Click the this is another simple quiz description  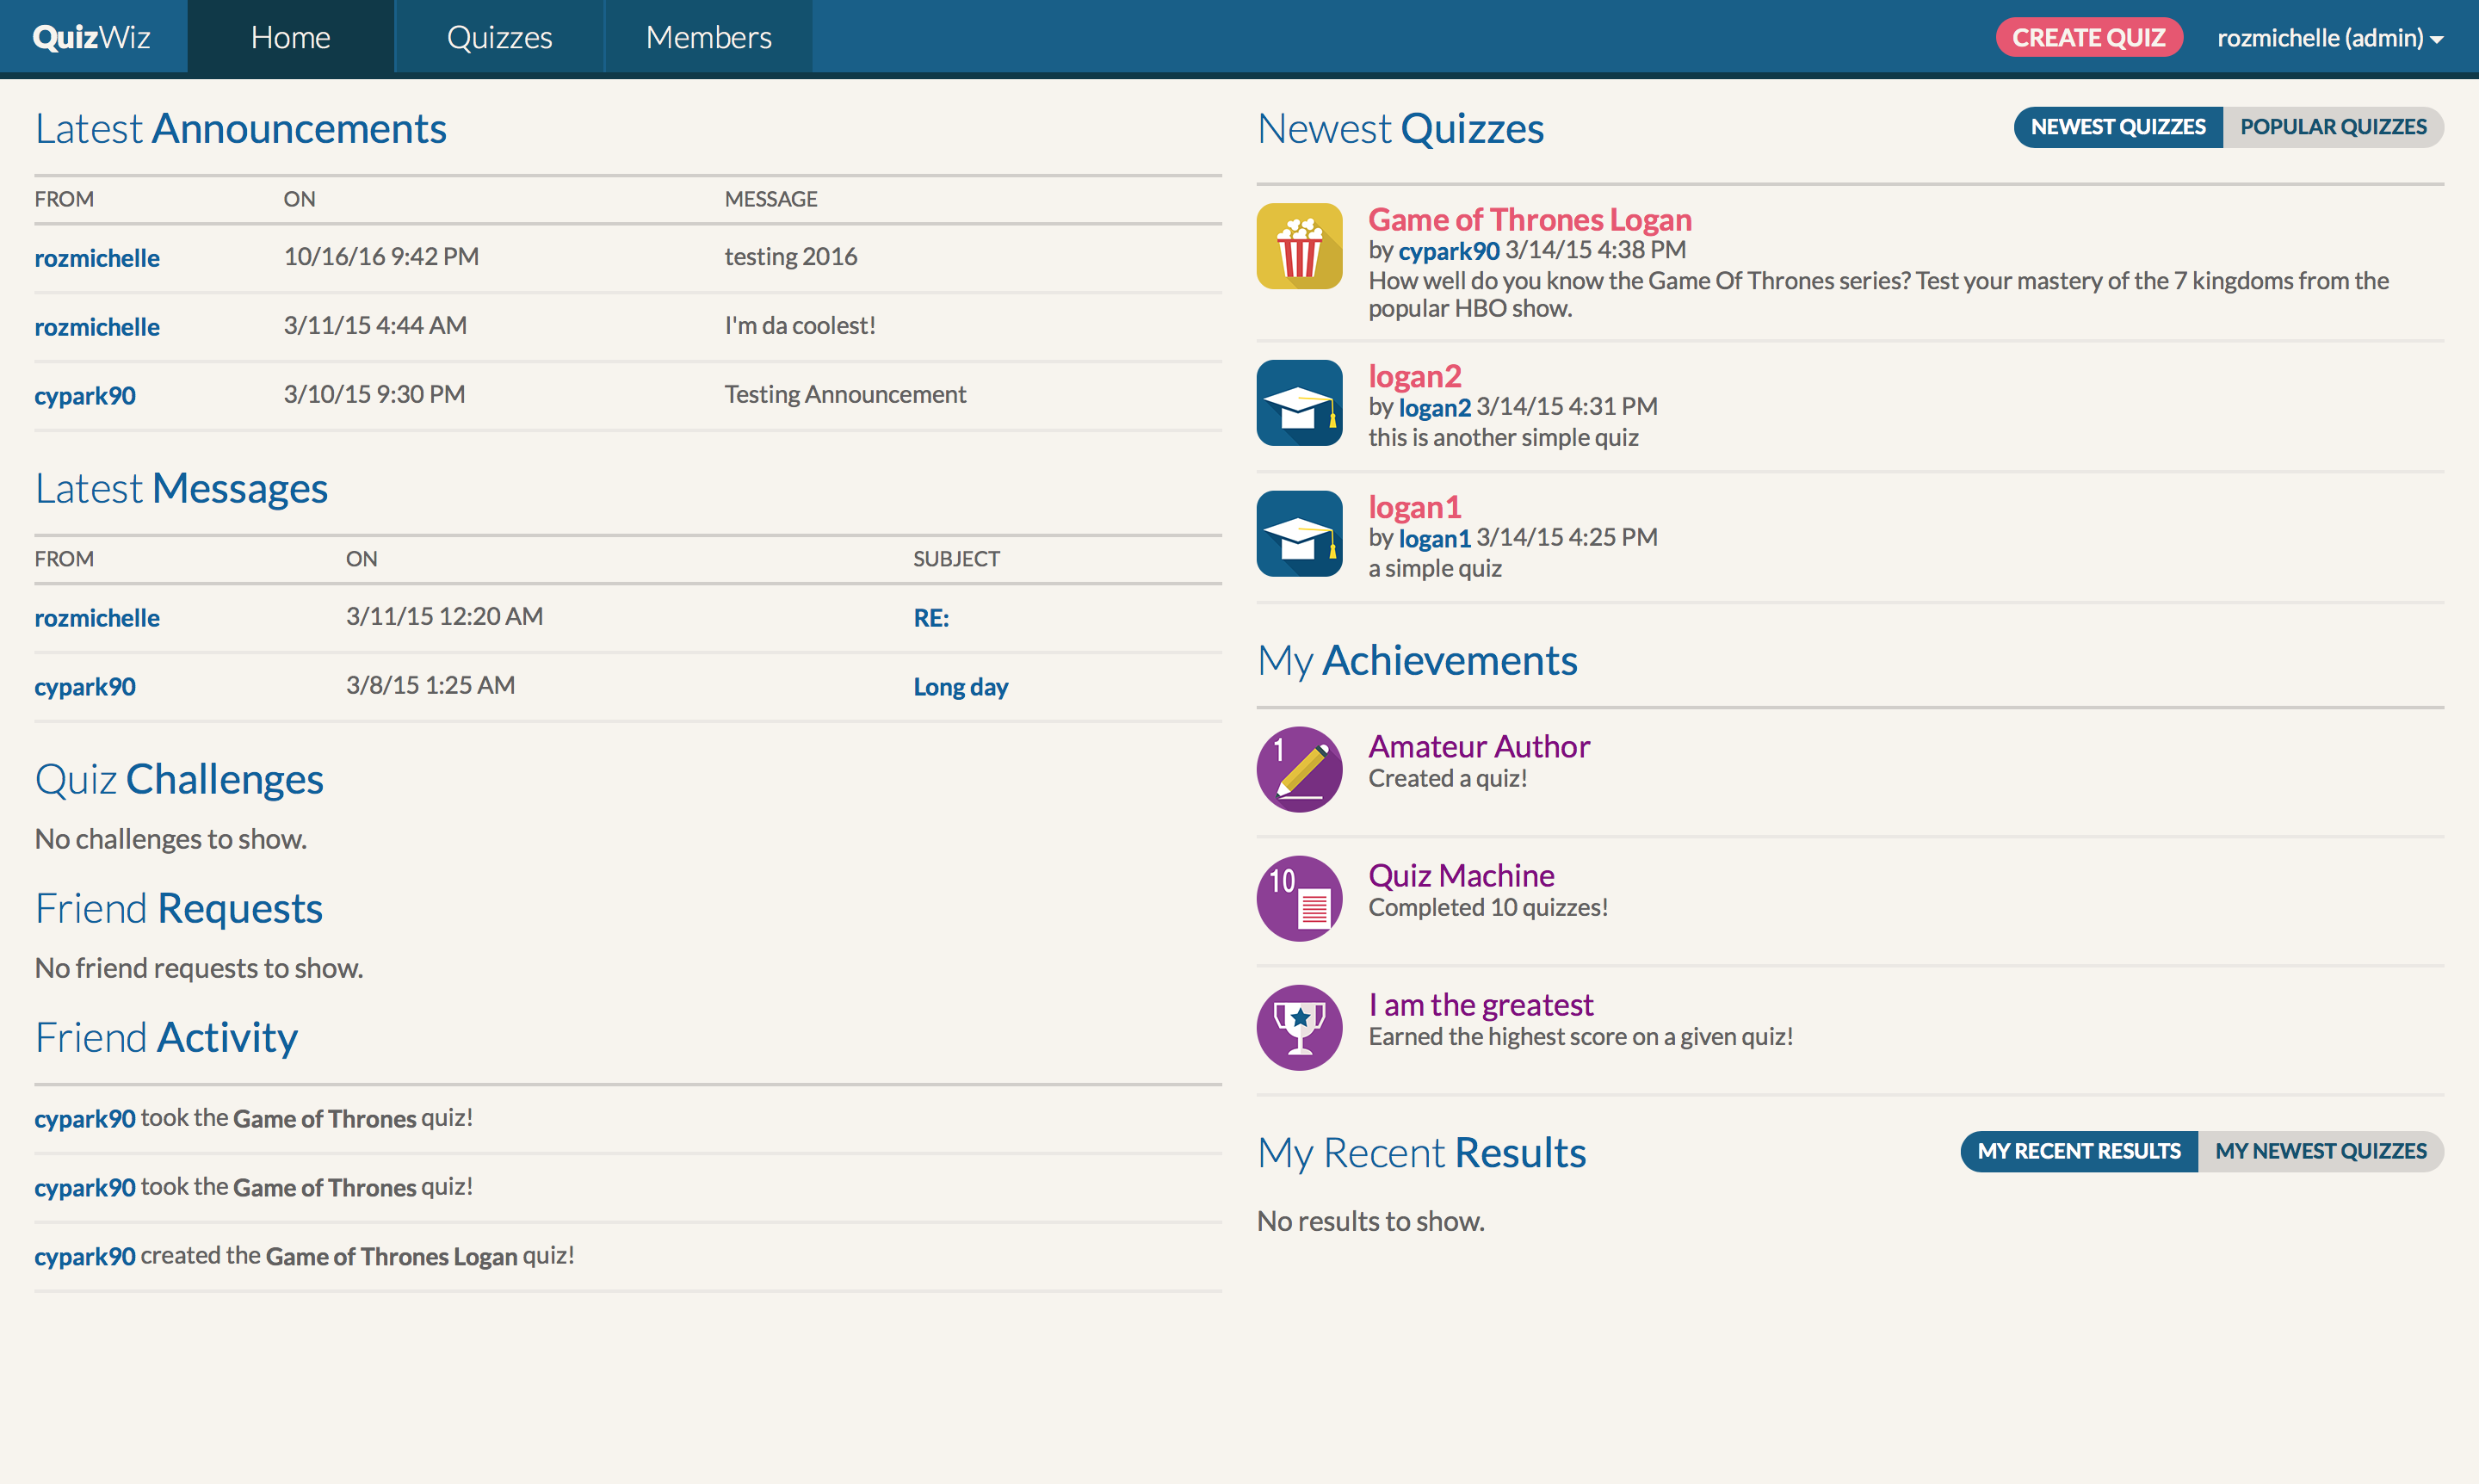(x=1502, y=438)
